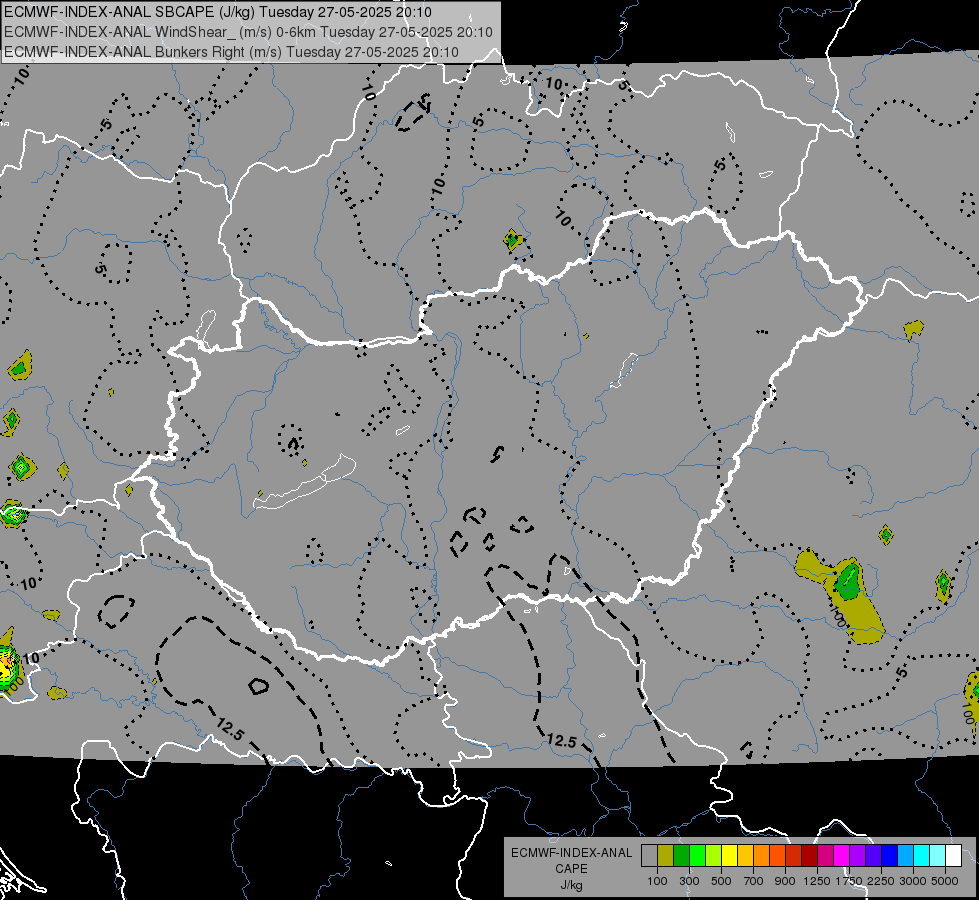Click the ECMWF-INDEX-ANAL text in the legend box
This screenshot has width=979, height=900.
click(571, 853)
